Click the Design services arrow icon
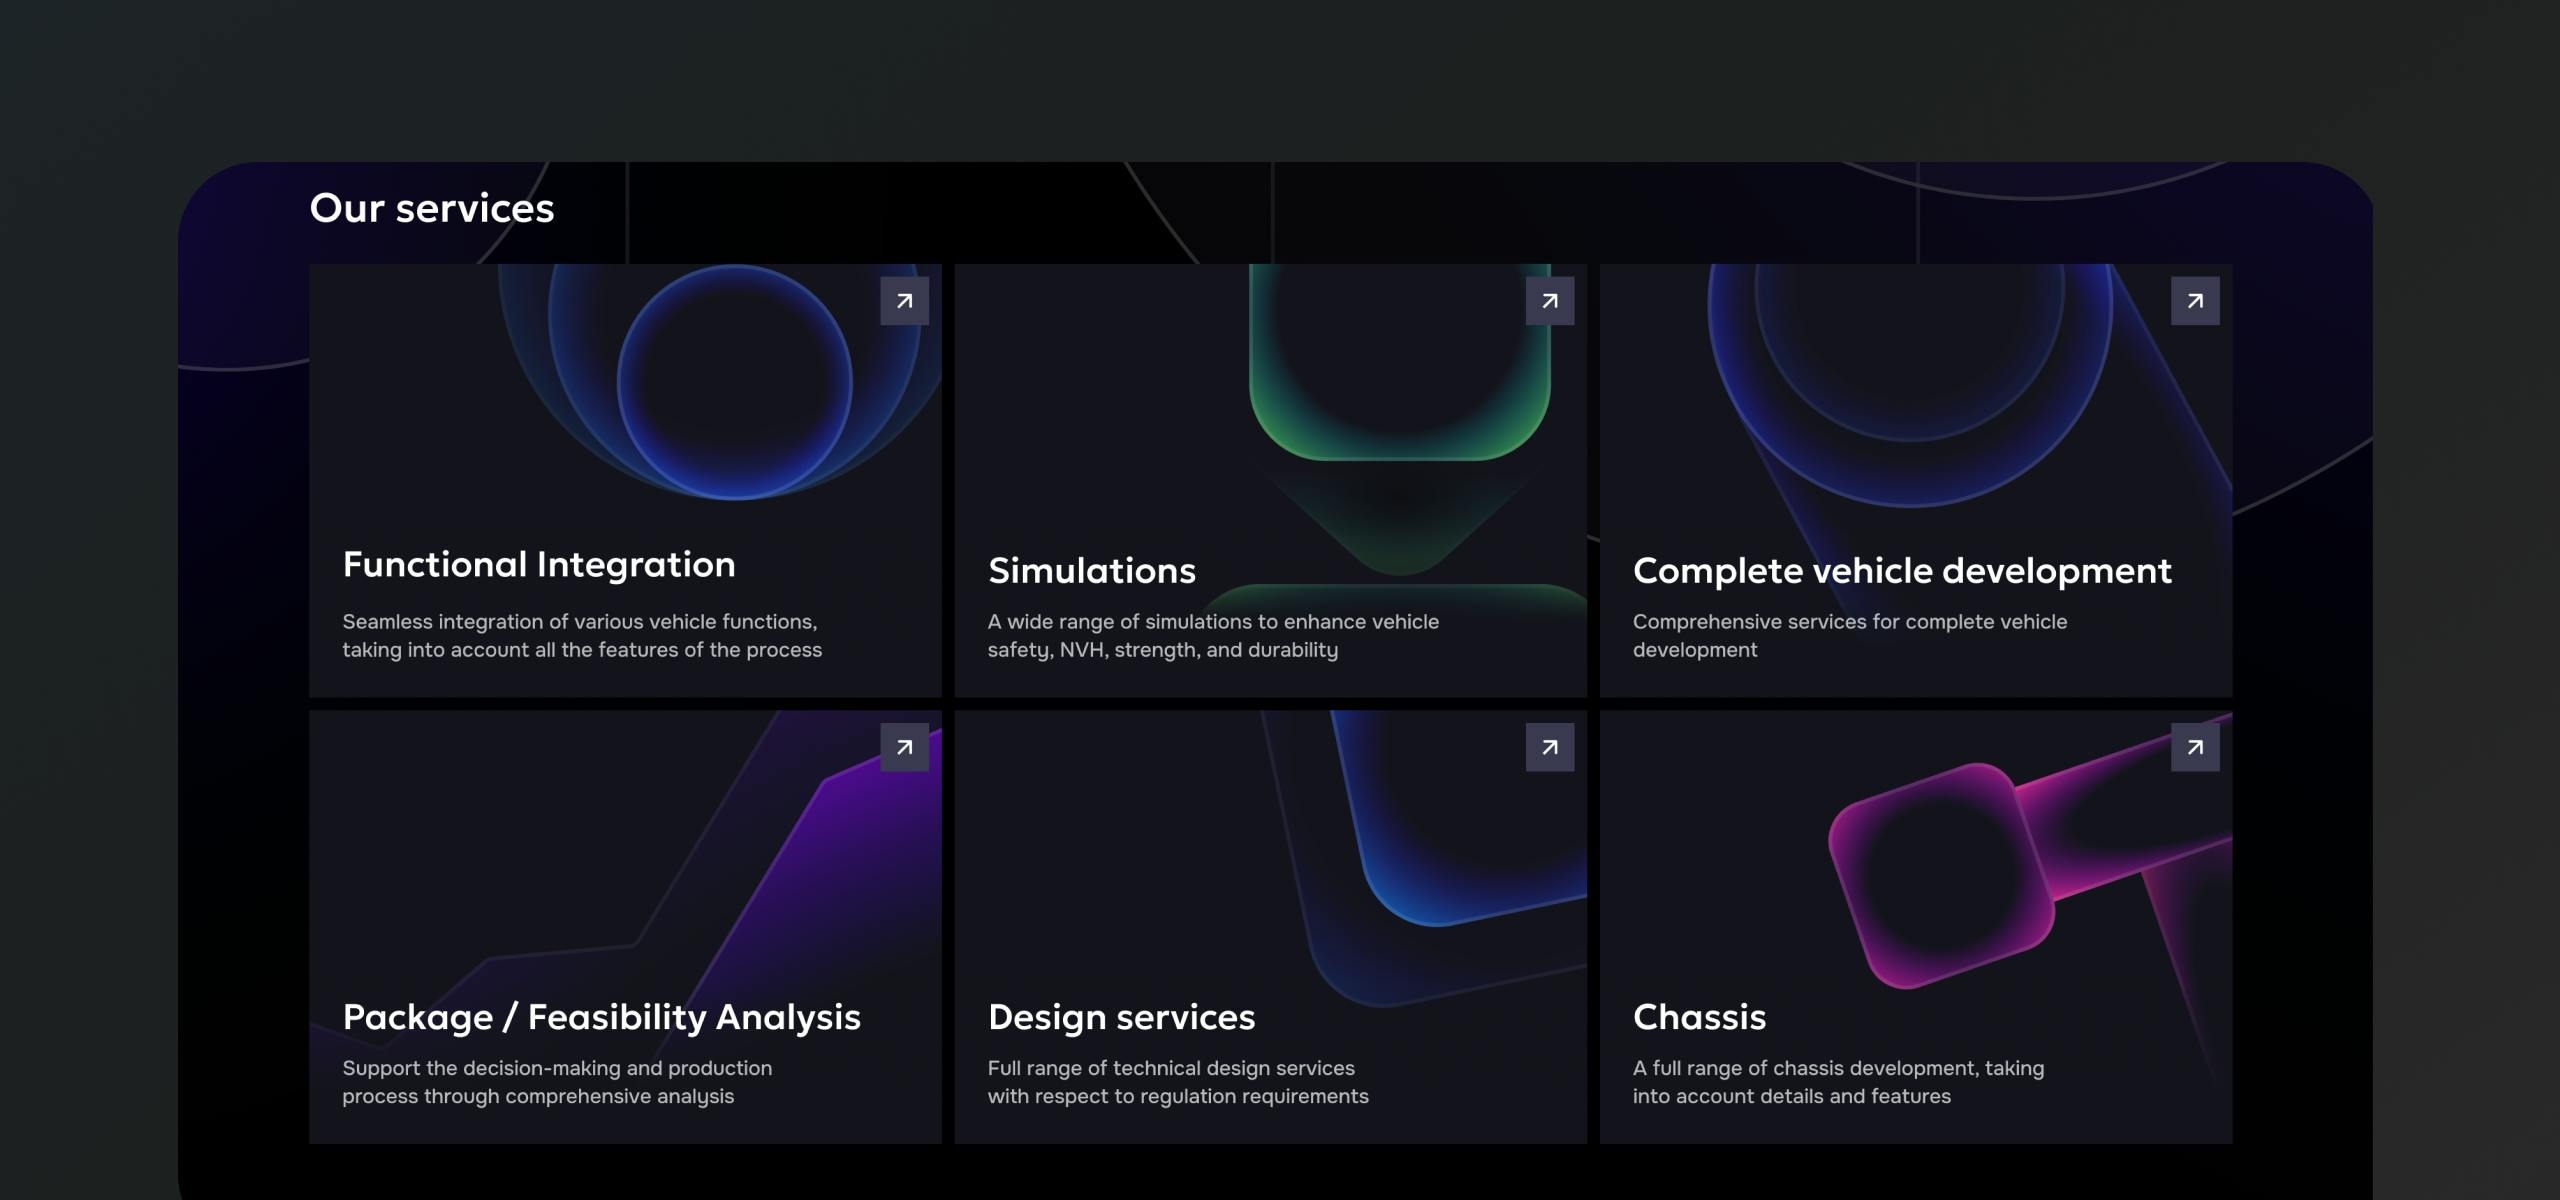The height and width of the screenshot is (1200, 2560). click(x=1549, y=747)
